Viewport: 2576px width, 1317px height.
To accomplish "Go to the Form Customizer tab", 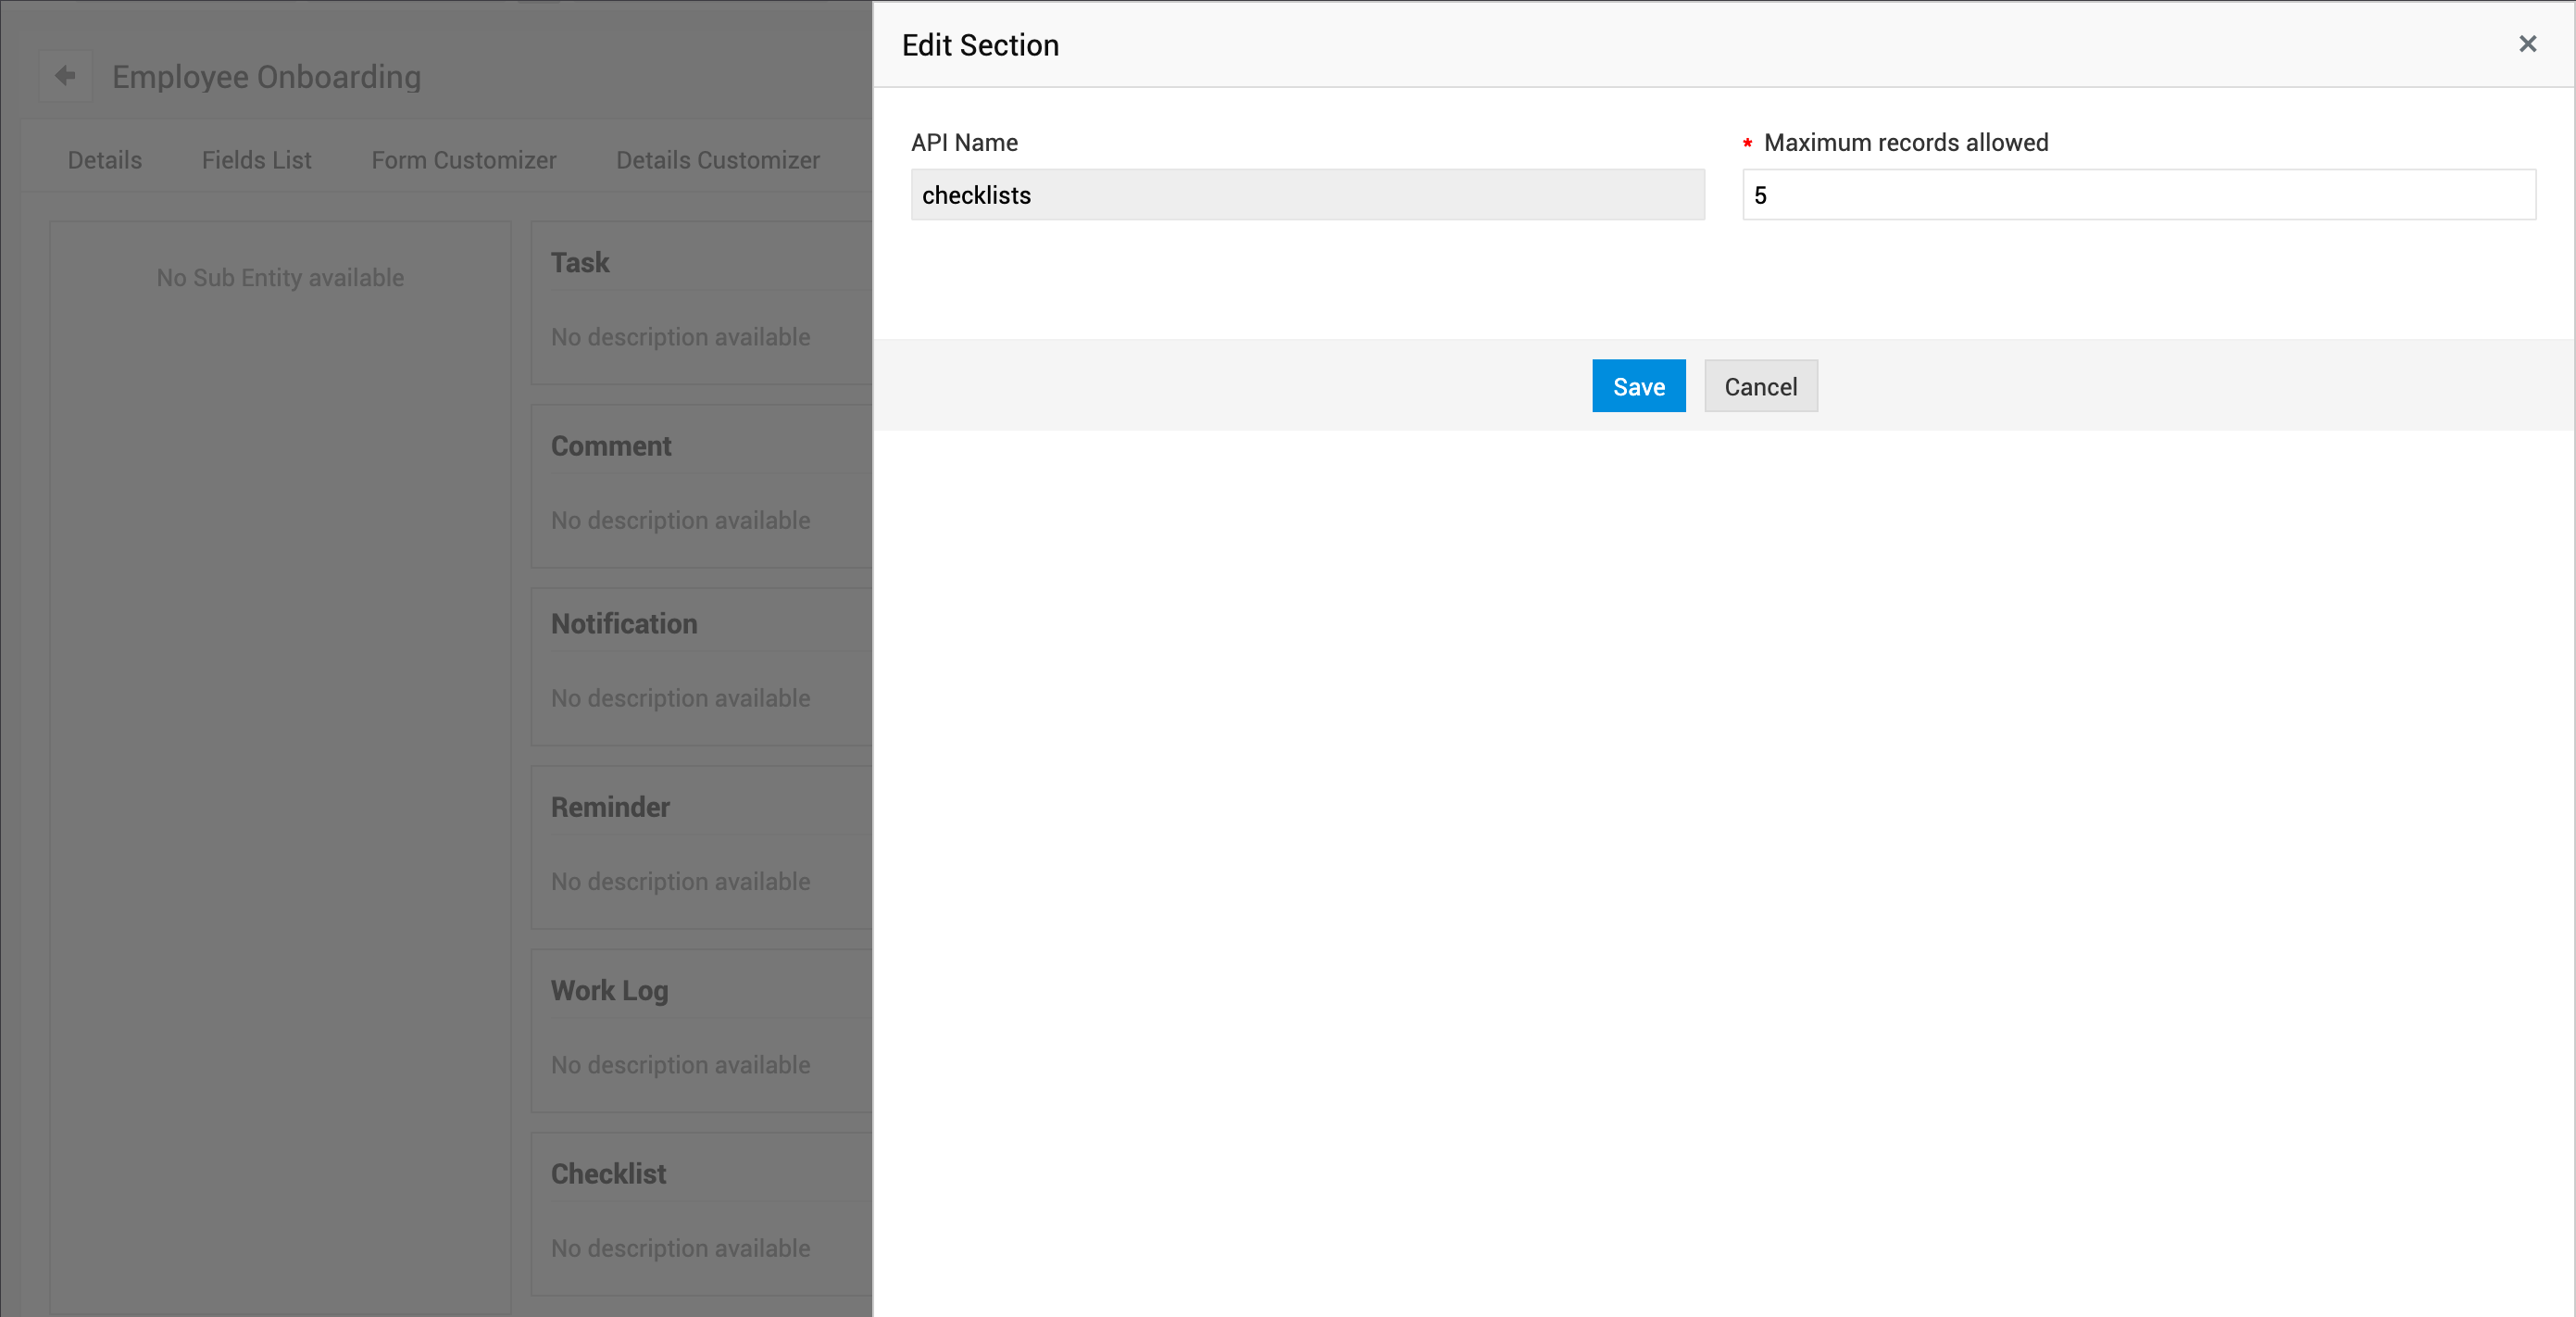I will 463,160.
